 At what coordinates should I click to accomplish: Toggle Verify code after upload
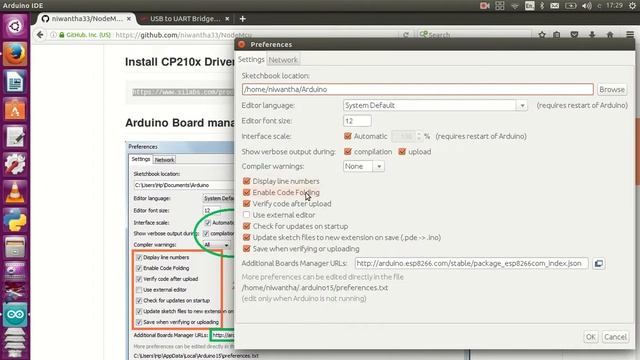coord(247,203)
